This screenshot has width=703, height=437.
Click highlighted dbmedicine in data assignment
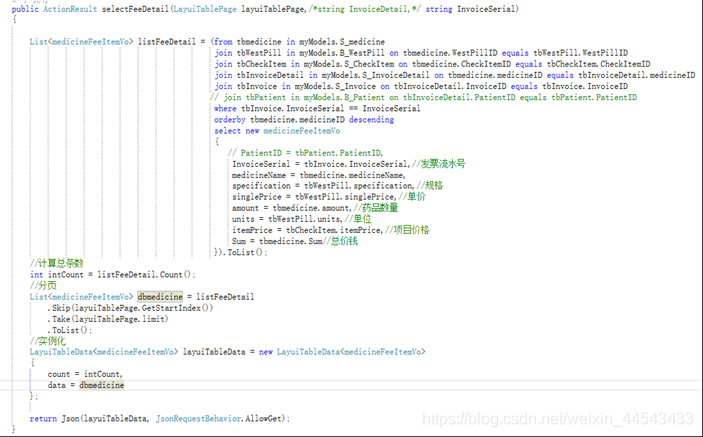tap(102, 385)
